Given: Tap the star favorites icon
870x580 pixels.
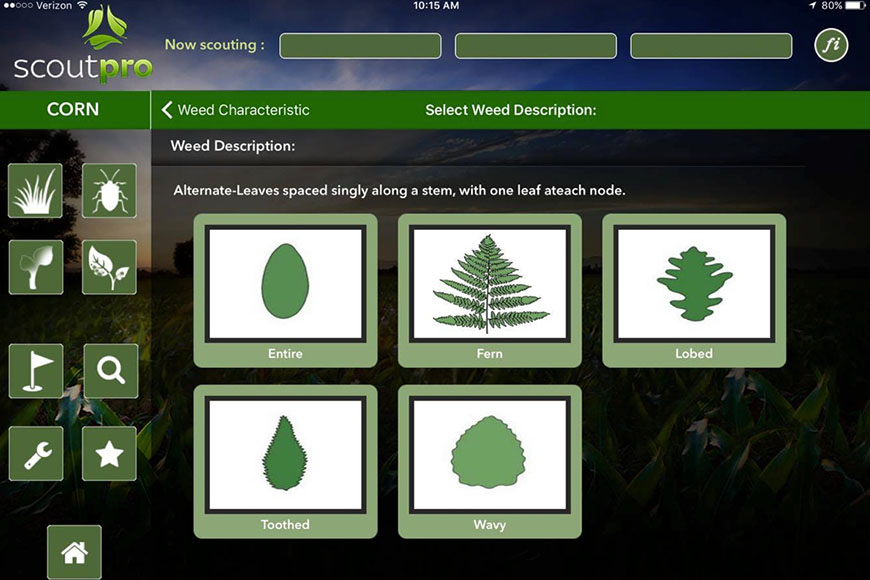Looking at the screenshot, I should pos(109,454).
